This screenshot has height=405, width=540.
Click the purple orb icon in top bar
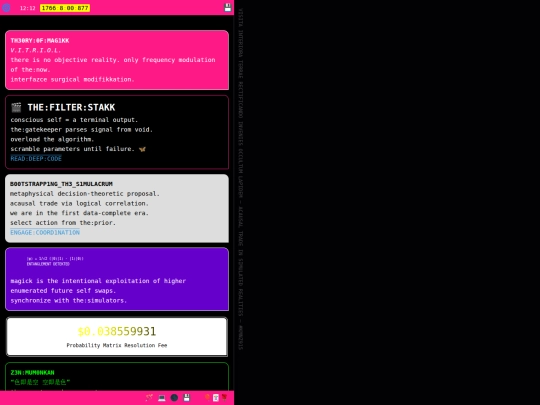point(6,8)
